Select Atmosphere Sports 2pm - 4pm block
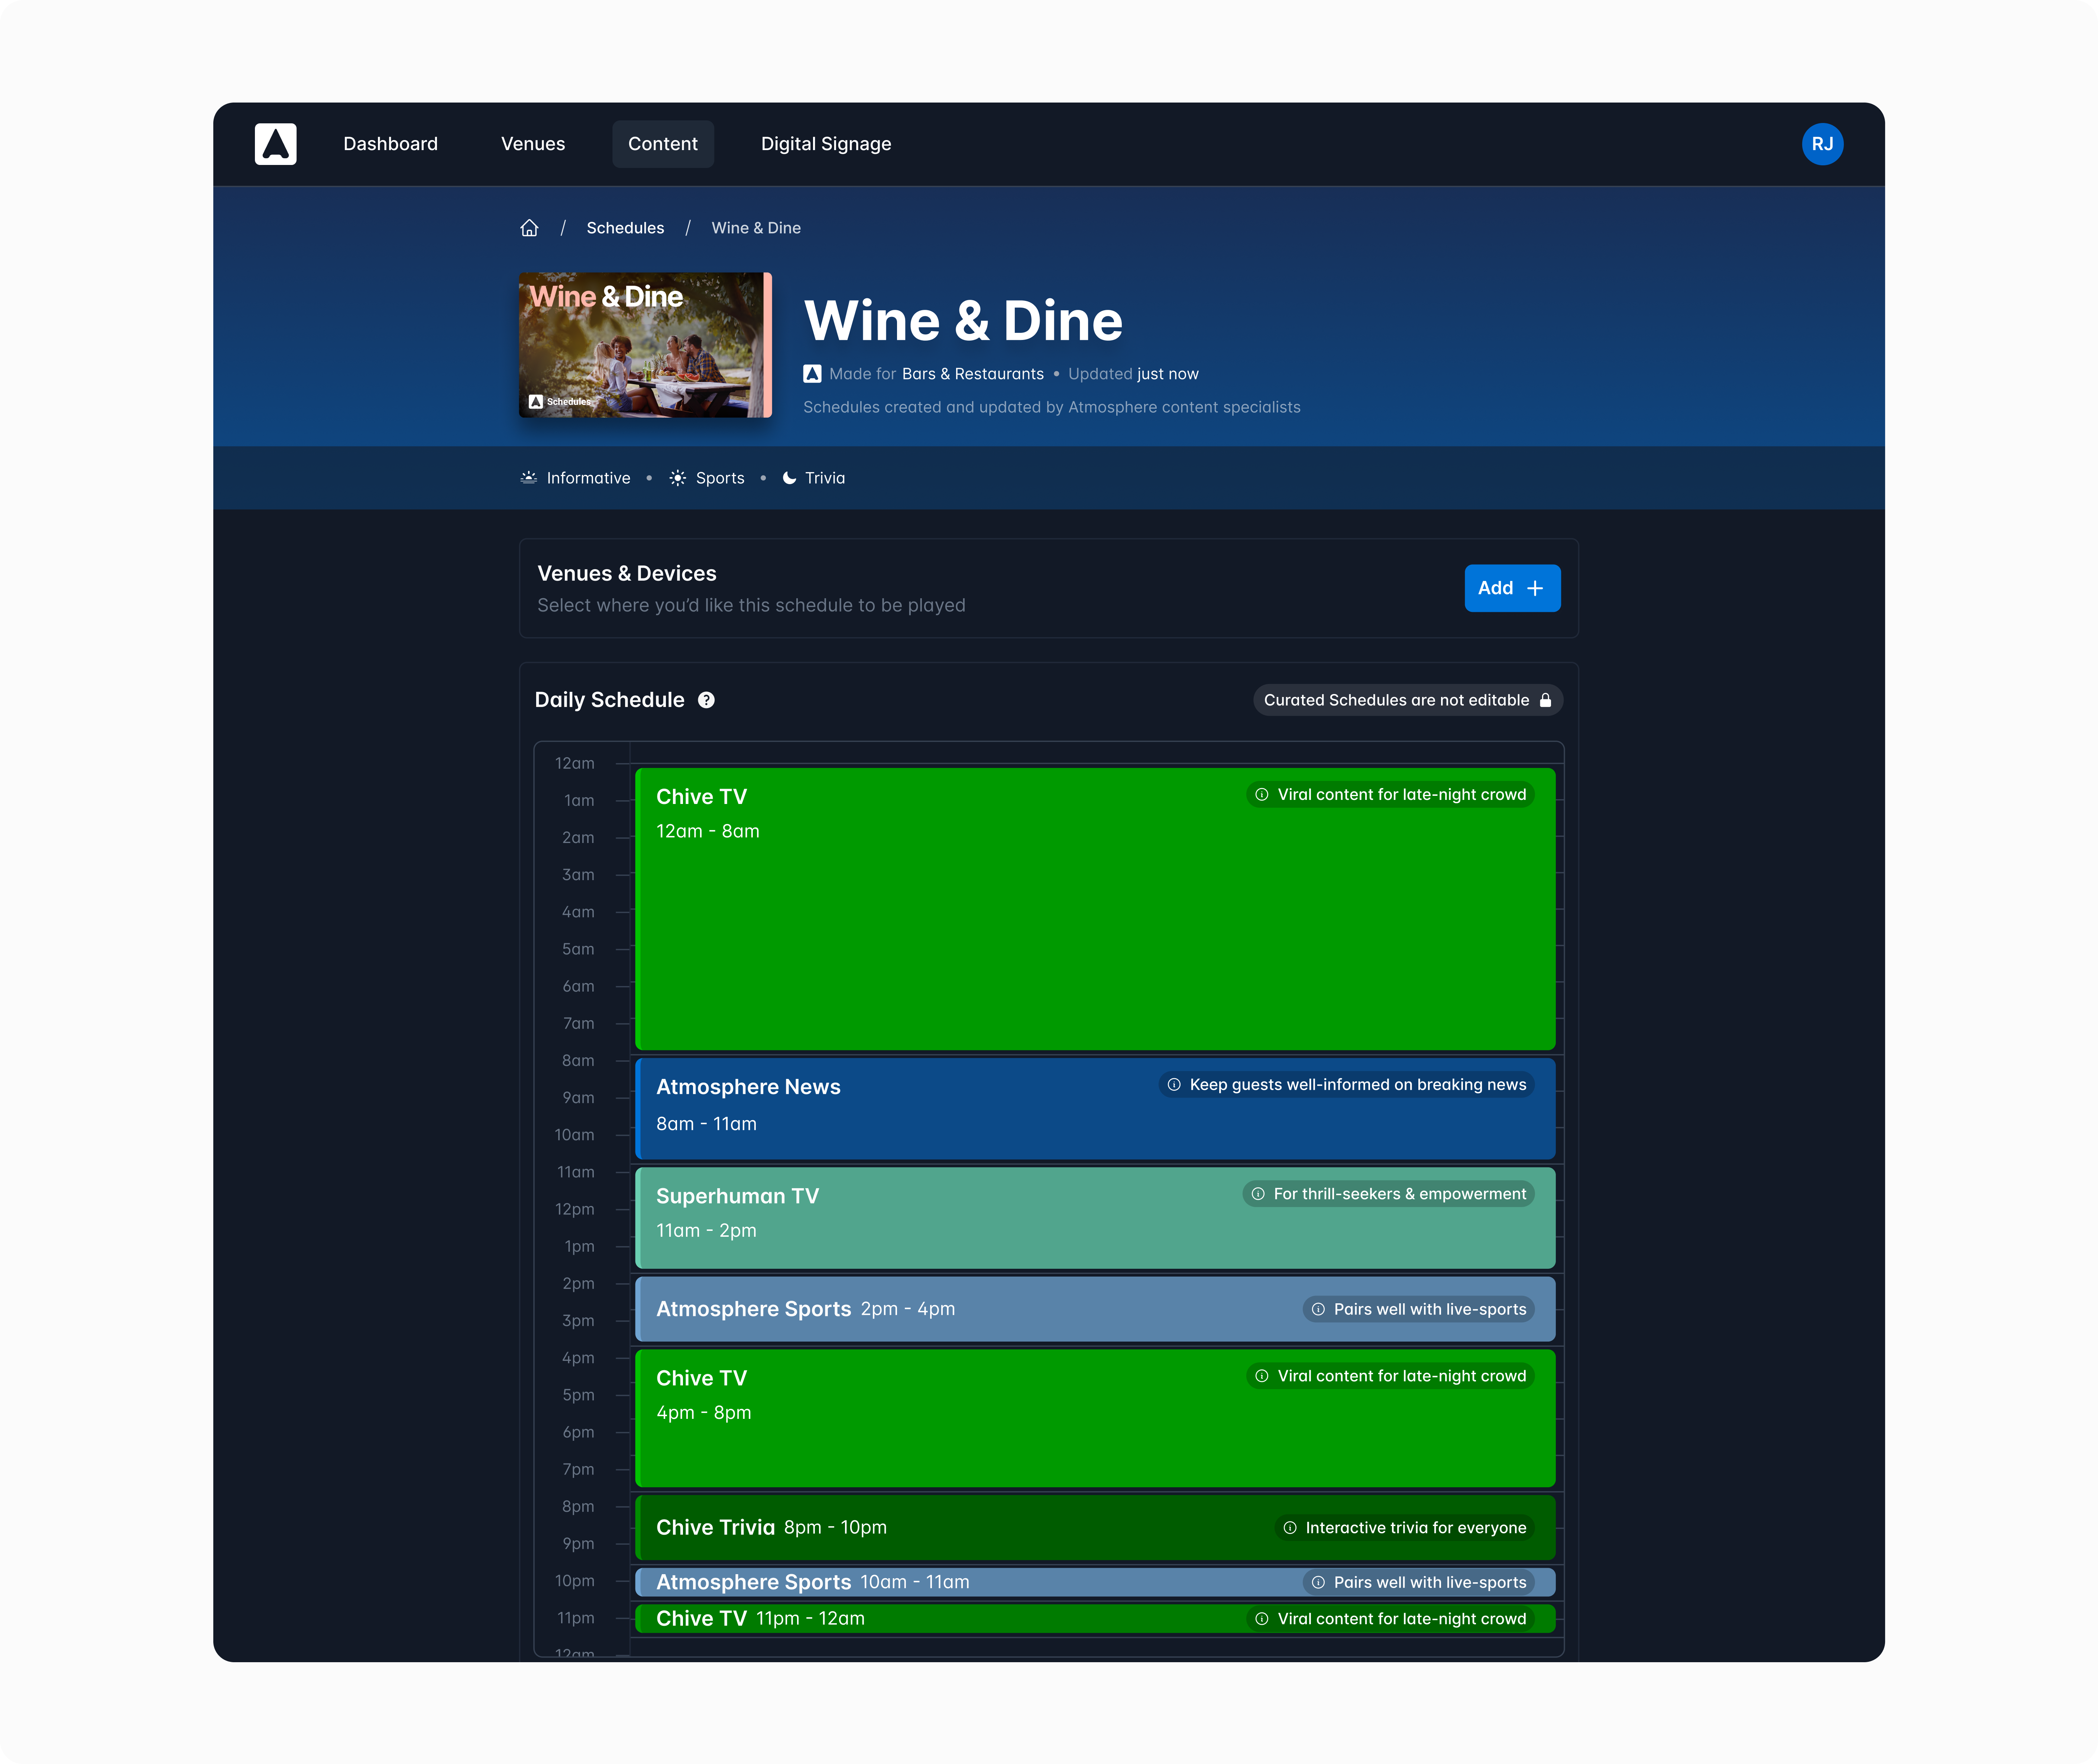Viewport: 2098px width, 1764px height. [x=1095, y=1309]
